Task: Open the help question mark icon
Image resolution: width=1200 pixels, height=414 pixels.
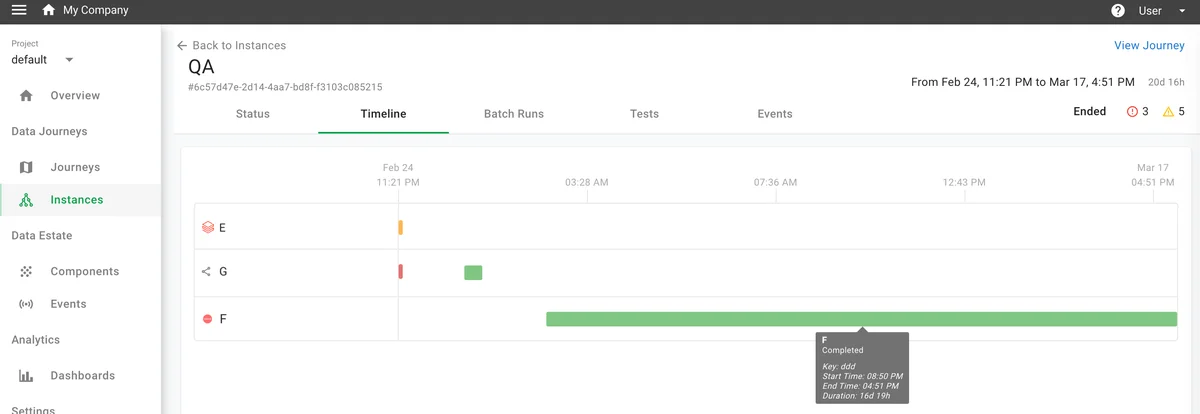Action: coord(1118,11)
